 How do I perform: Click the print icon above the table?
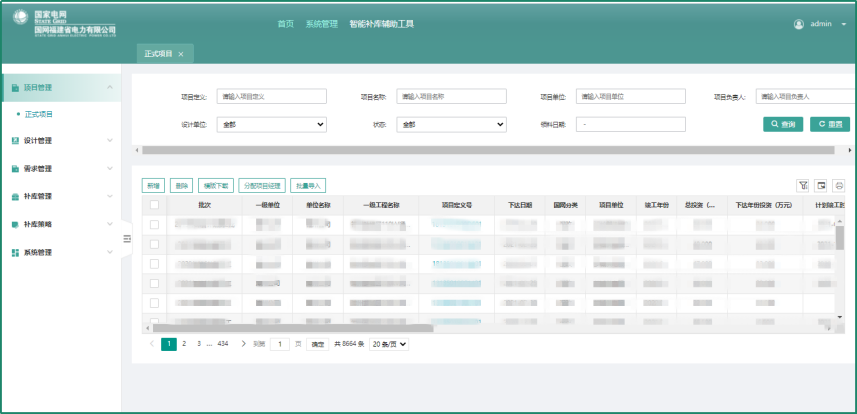click(x=839, y=185)
